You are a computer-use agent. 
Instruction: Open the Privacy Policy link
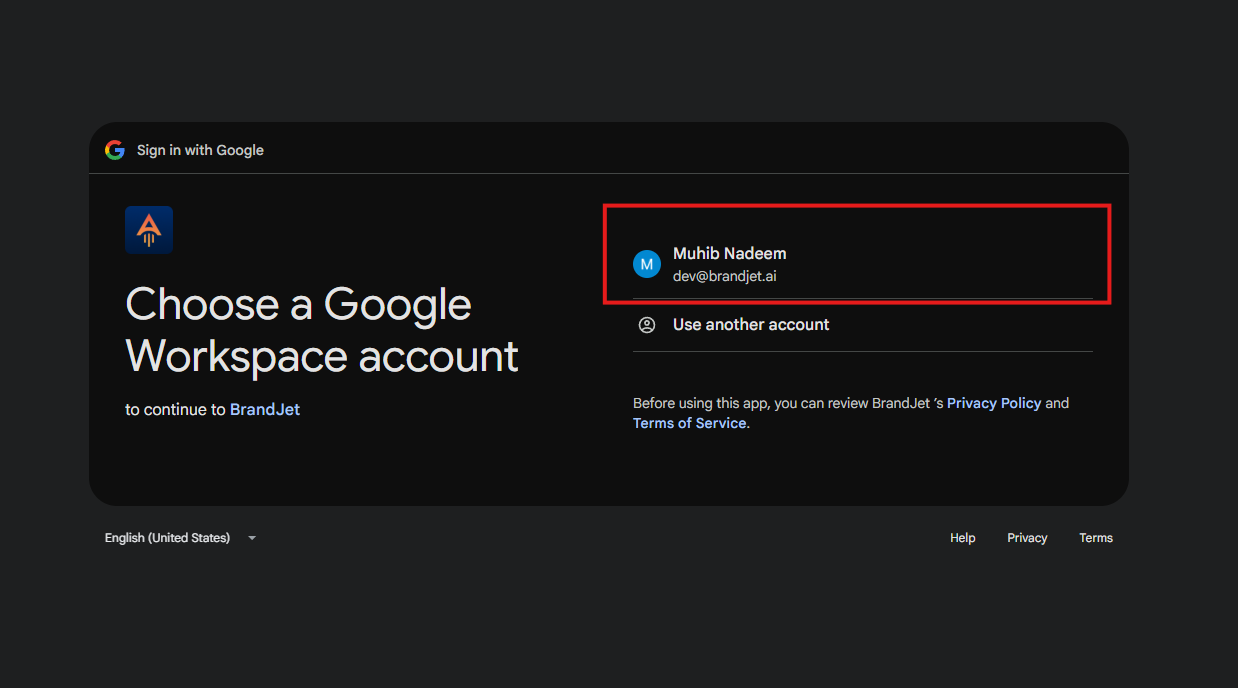pos(994,403)
